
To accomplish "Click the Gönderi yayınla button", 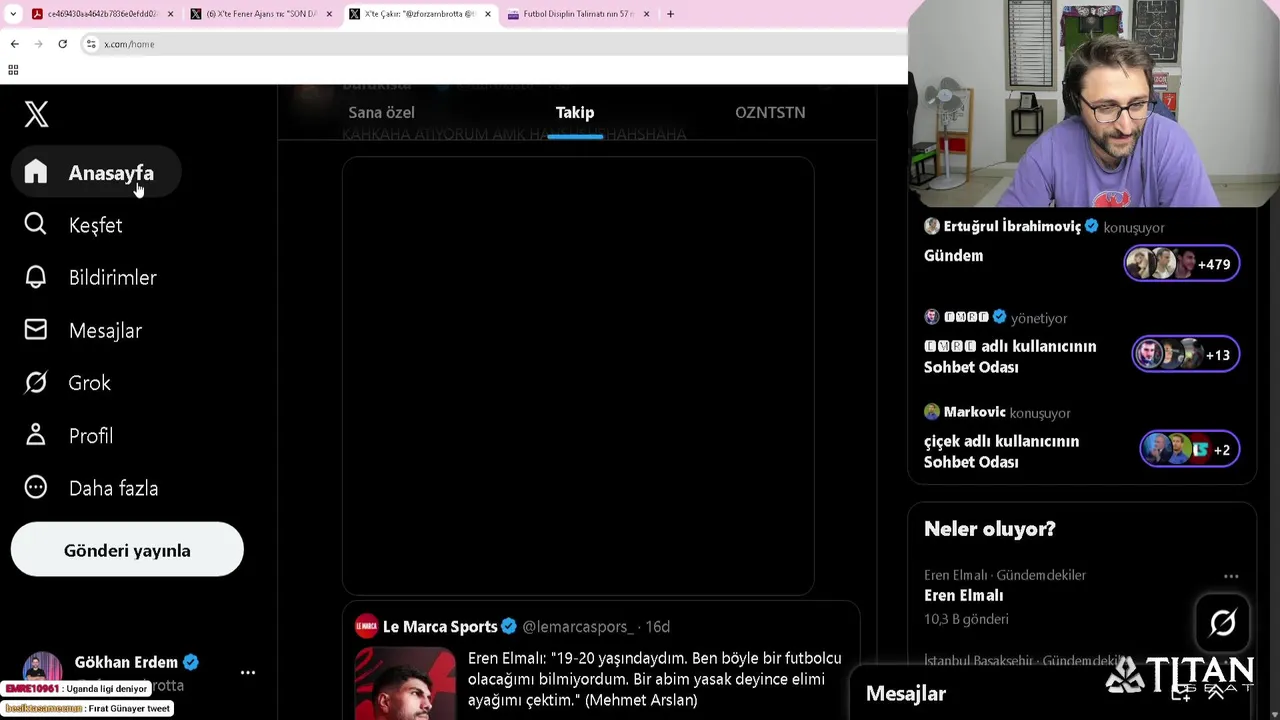I will 127,550.
